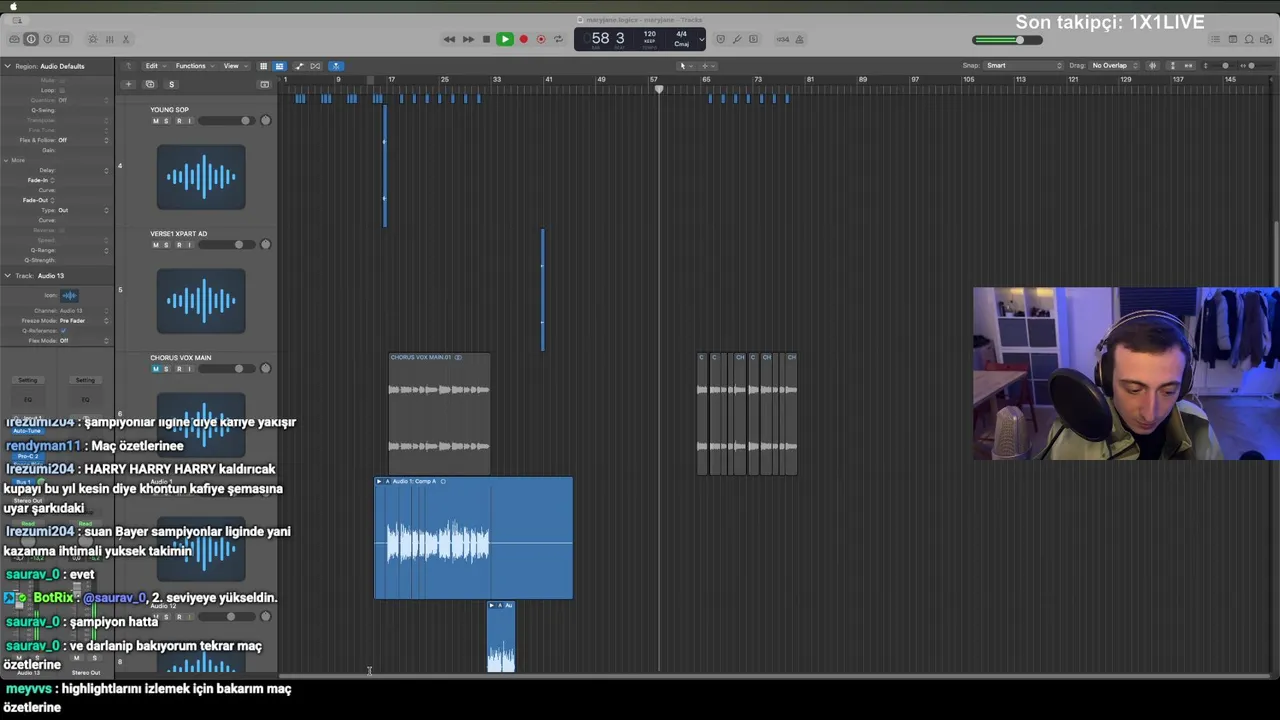Open the Drag dropdown set to No Overlap
The height and width of the screenshot is (720, 1280).
(x=1114, y=66)
